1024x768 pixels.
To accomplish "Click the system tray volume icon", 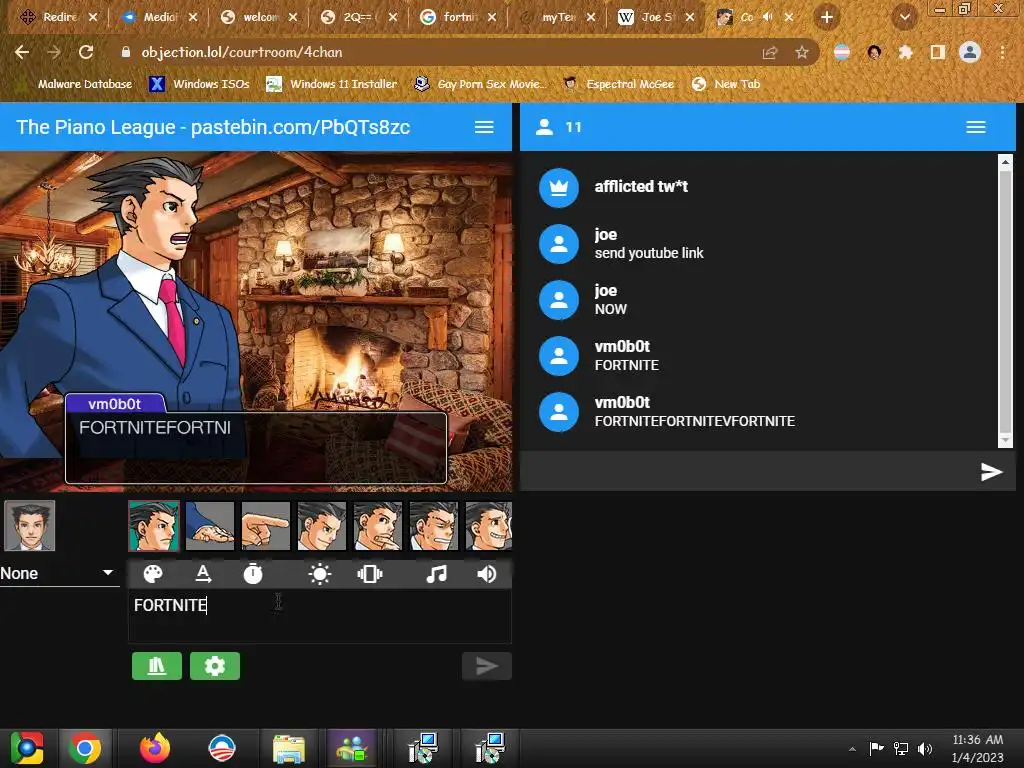I will [x=925, y=748].
